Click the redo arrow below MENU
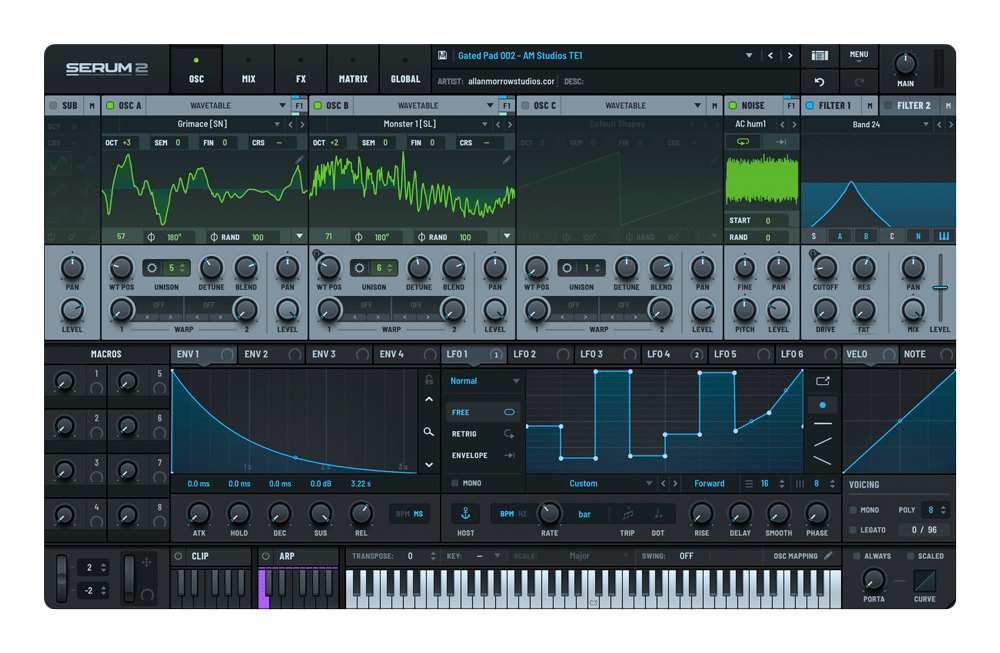 tap(859, 82)
